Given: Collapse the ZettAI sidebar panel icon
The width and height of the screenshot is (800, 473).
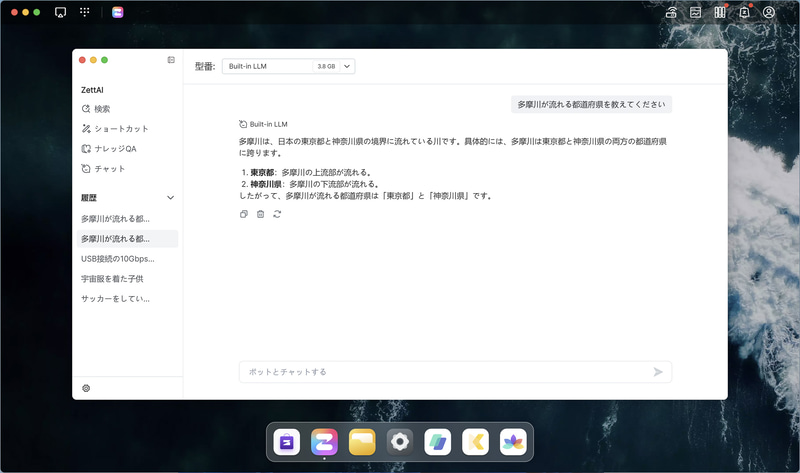Looking at the screenshot, I should point(171,60).
